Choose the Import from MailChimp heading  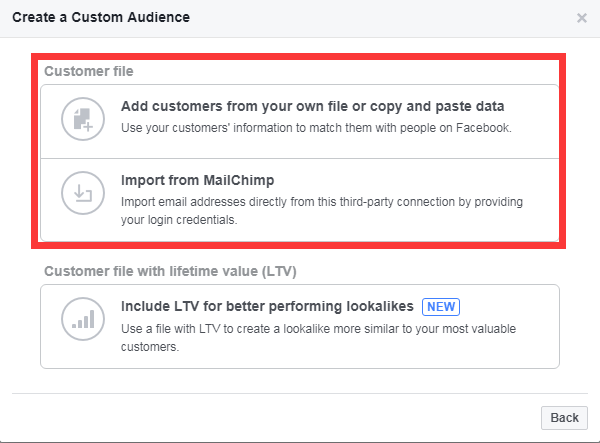click(x=197, y=180)
